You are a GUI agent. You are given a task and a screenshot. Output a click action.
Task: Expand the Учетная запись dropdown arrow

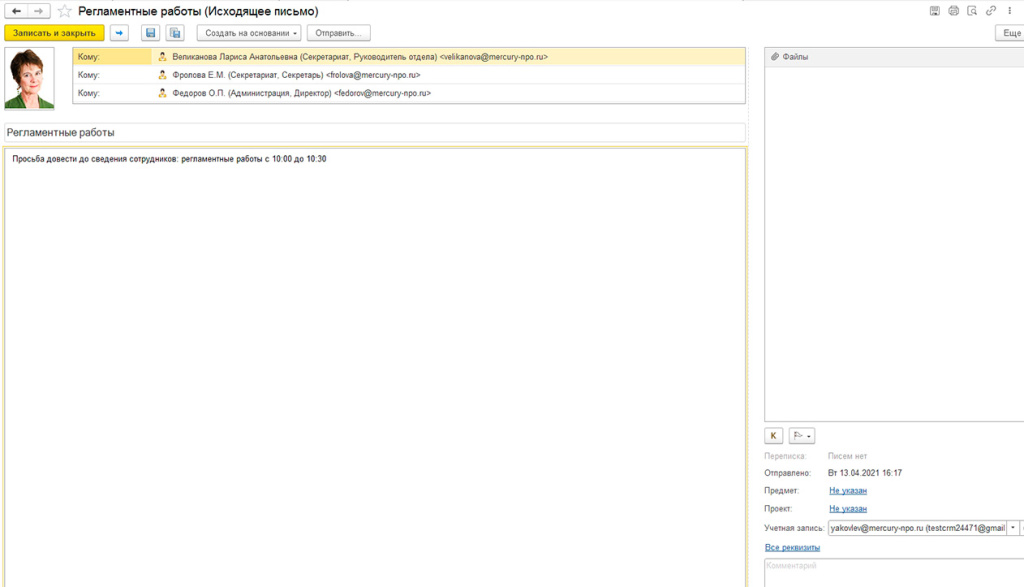(1013, 528)
